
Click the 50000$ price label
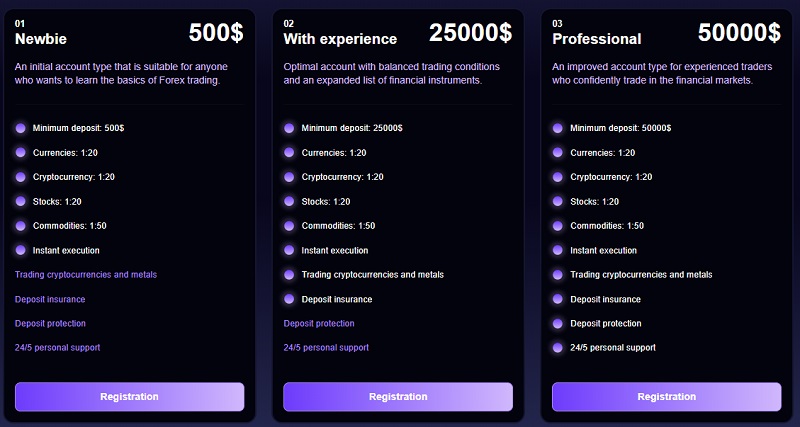(739, 33)
